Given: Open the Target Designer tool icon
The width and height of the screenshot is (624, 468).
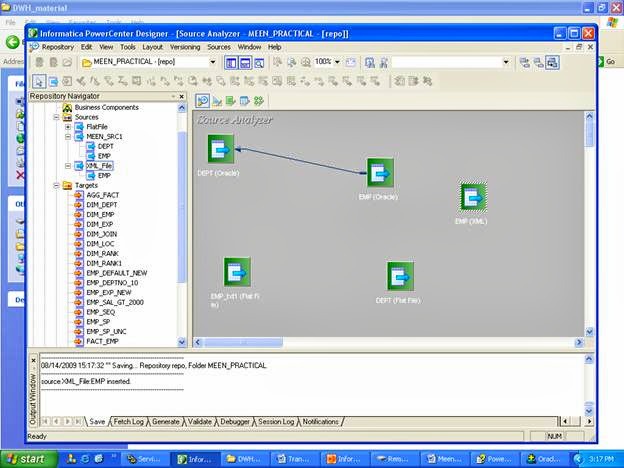Looking at the screenshot, I should 217,101.
